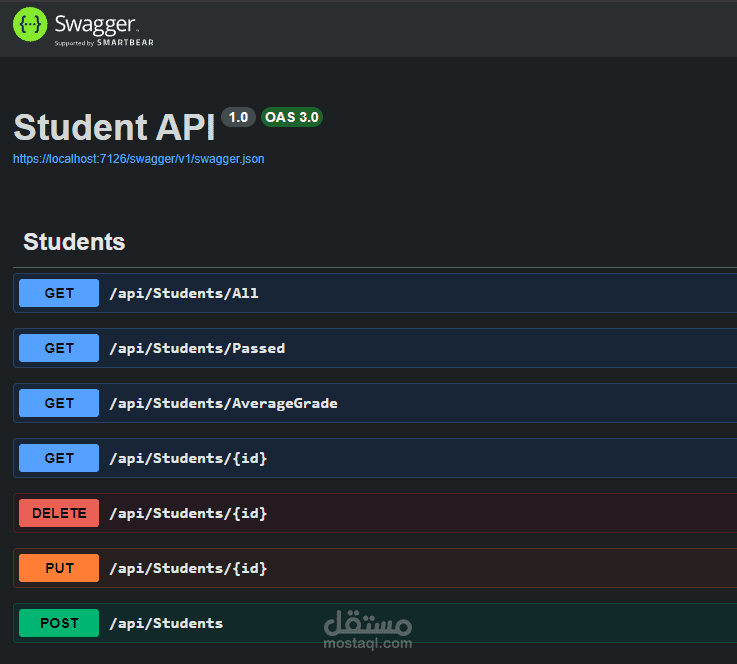The width and height of the screenshot is (737, 664).
Task: Click the GET badge for Students/All
Action: pos(59,293)
